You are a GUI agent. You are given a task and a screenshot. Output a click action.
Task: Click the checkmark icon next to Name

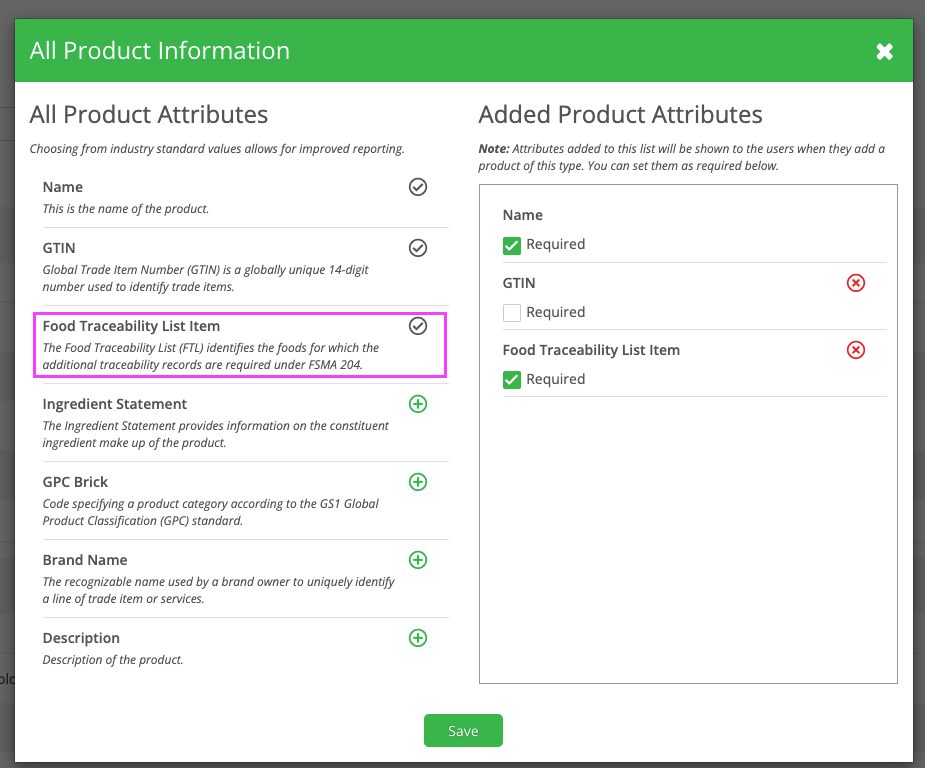[418, 187]
